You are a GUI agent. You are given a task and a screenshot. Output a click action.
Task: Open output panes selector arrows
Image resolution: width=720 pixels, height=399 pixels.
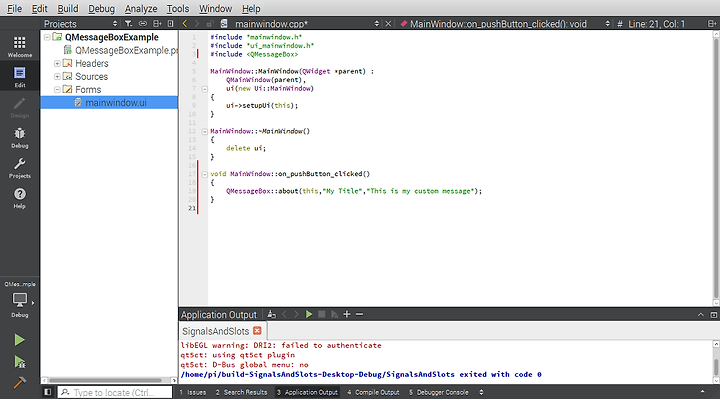tap(481, 392)
